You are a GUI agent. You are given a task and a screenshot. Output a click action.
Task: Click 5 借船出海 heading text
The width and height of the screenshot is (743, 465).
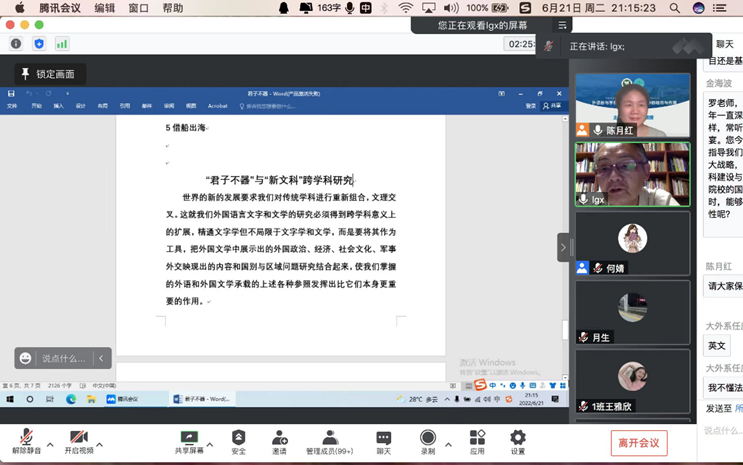click(186, 128)
